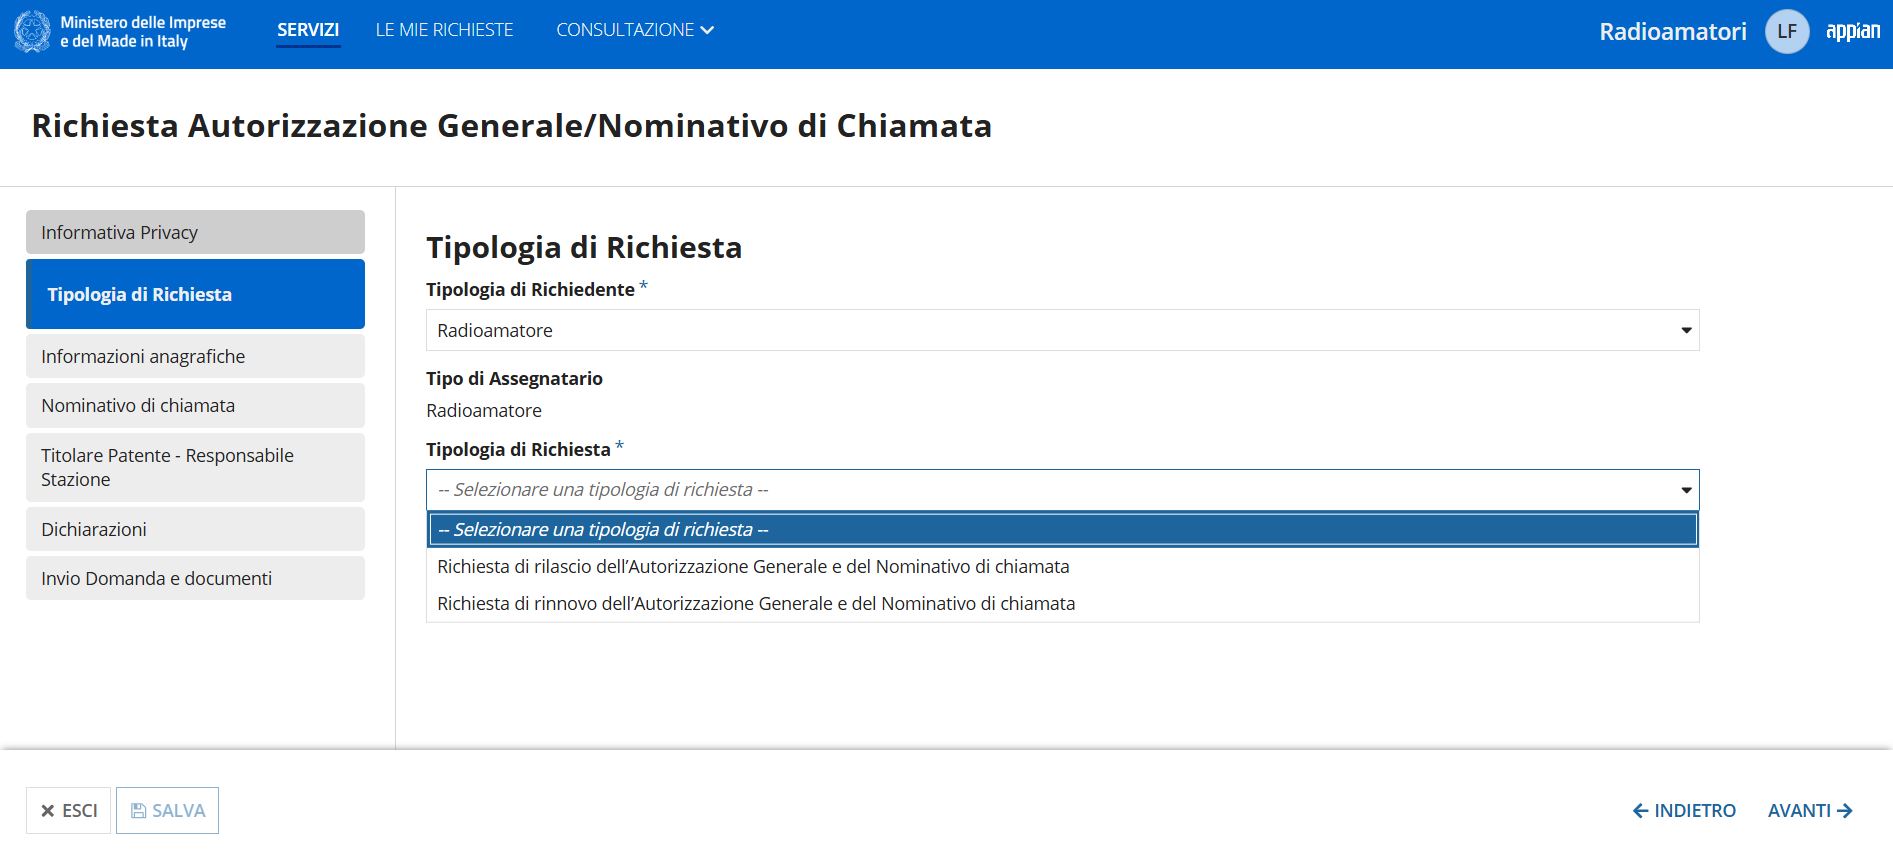Click the Ministero delle Imprese emblem logo
1893x854 pixels.
pos(32,32)
